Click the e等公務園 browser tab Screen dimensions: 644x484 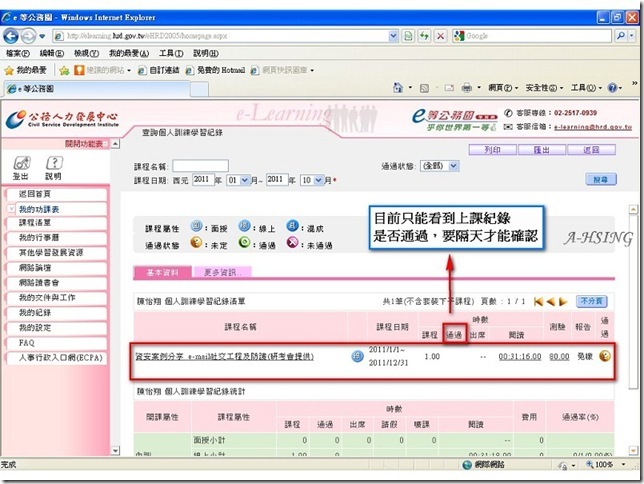pyautogui.click(x=97, y=89)
